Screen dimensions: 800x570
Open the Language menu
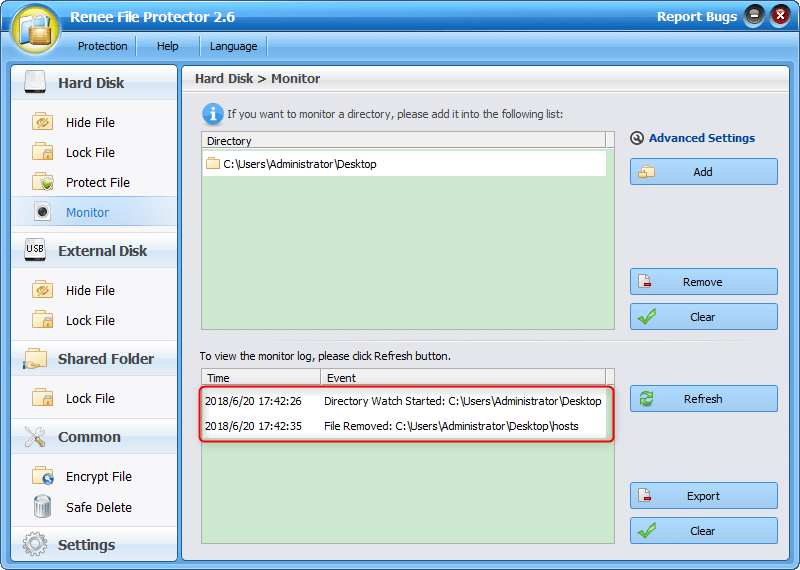233,46
